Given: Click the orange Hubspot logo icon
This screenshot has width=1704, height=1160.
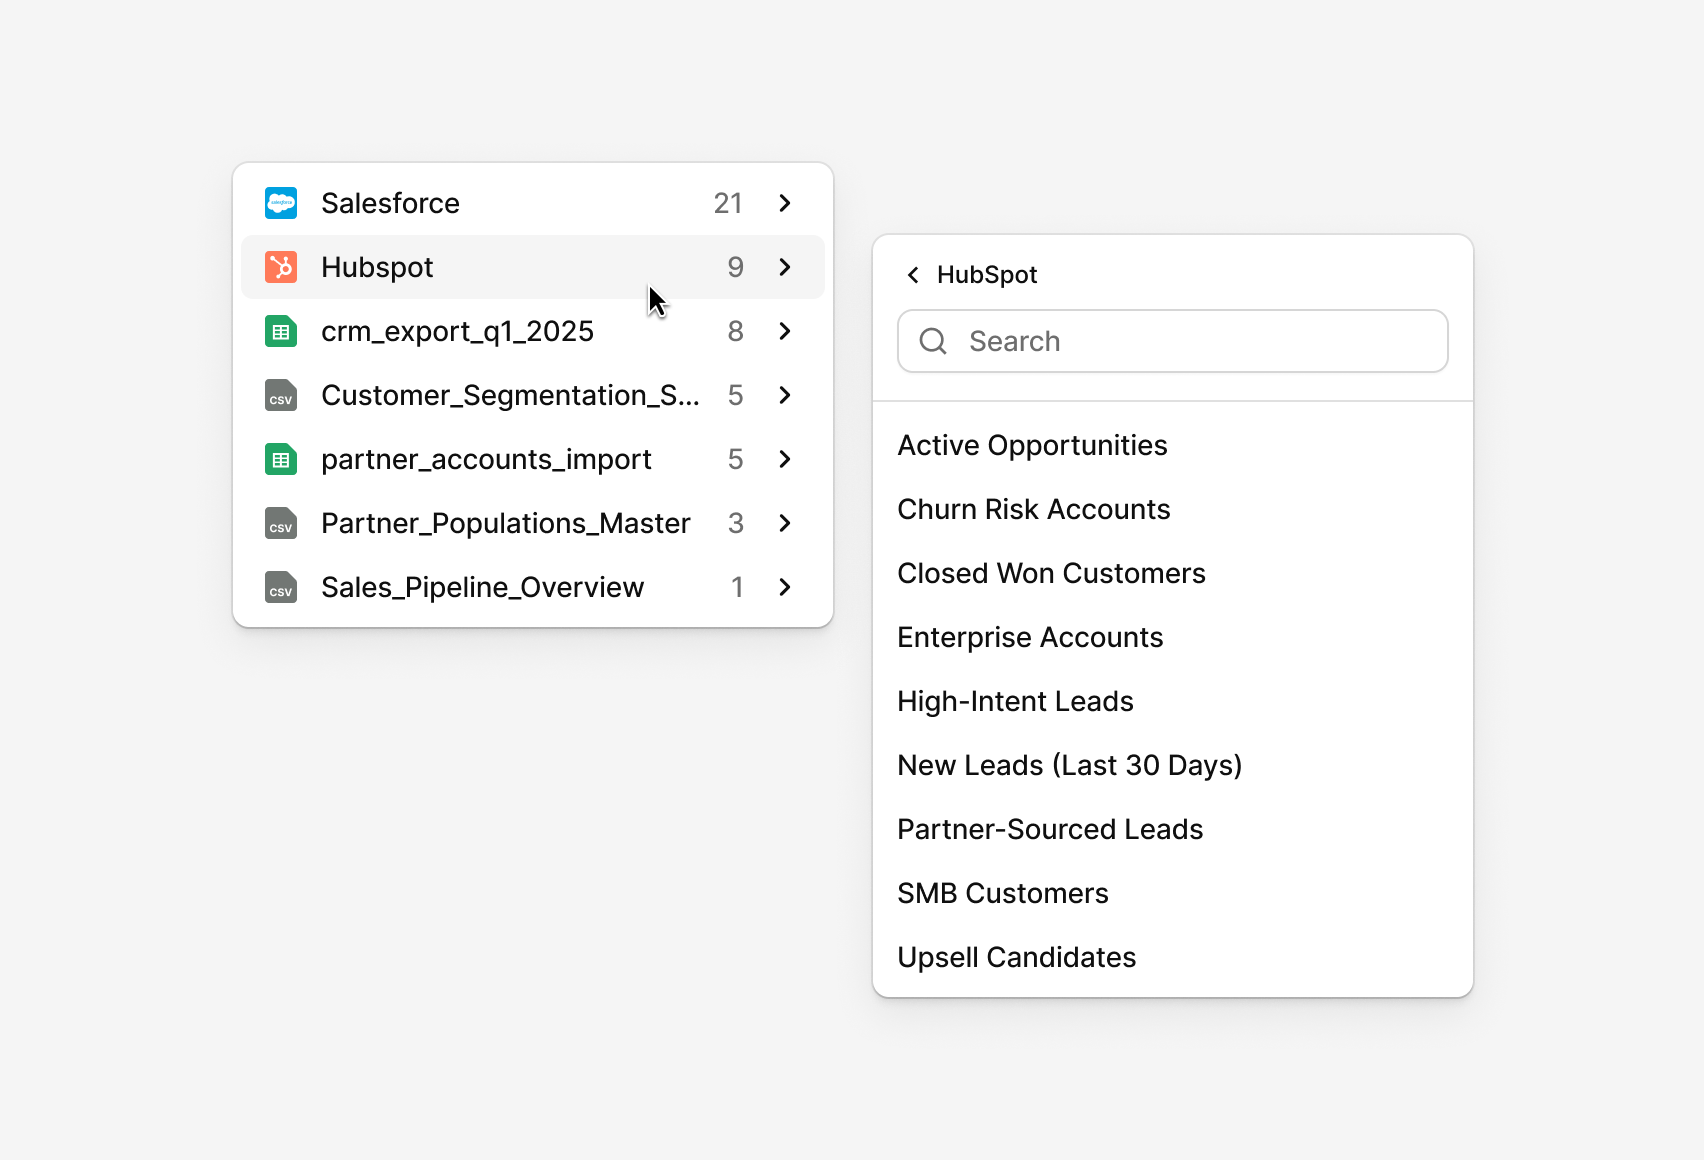Looking at the screenshot, I should point(281,267).
